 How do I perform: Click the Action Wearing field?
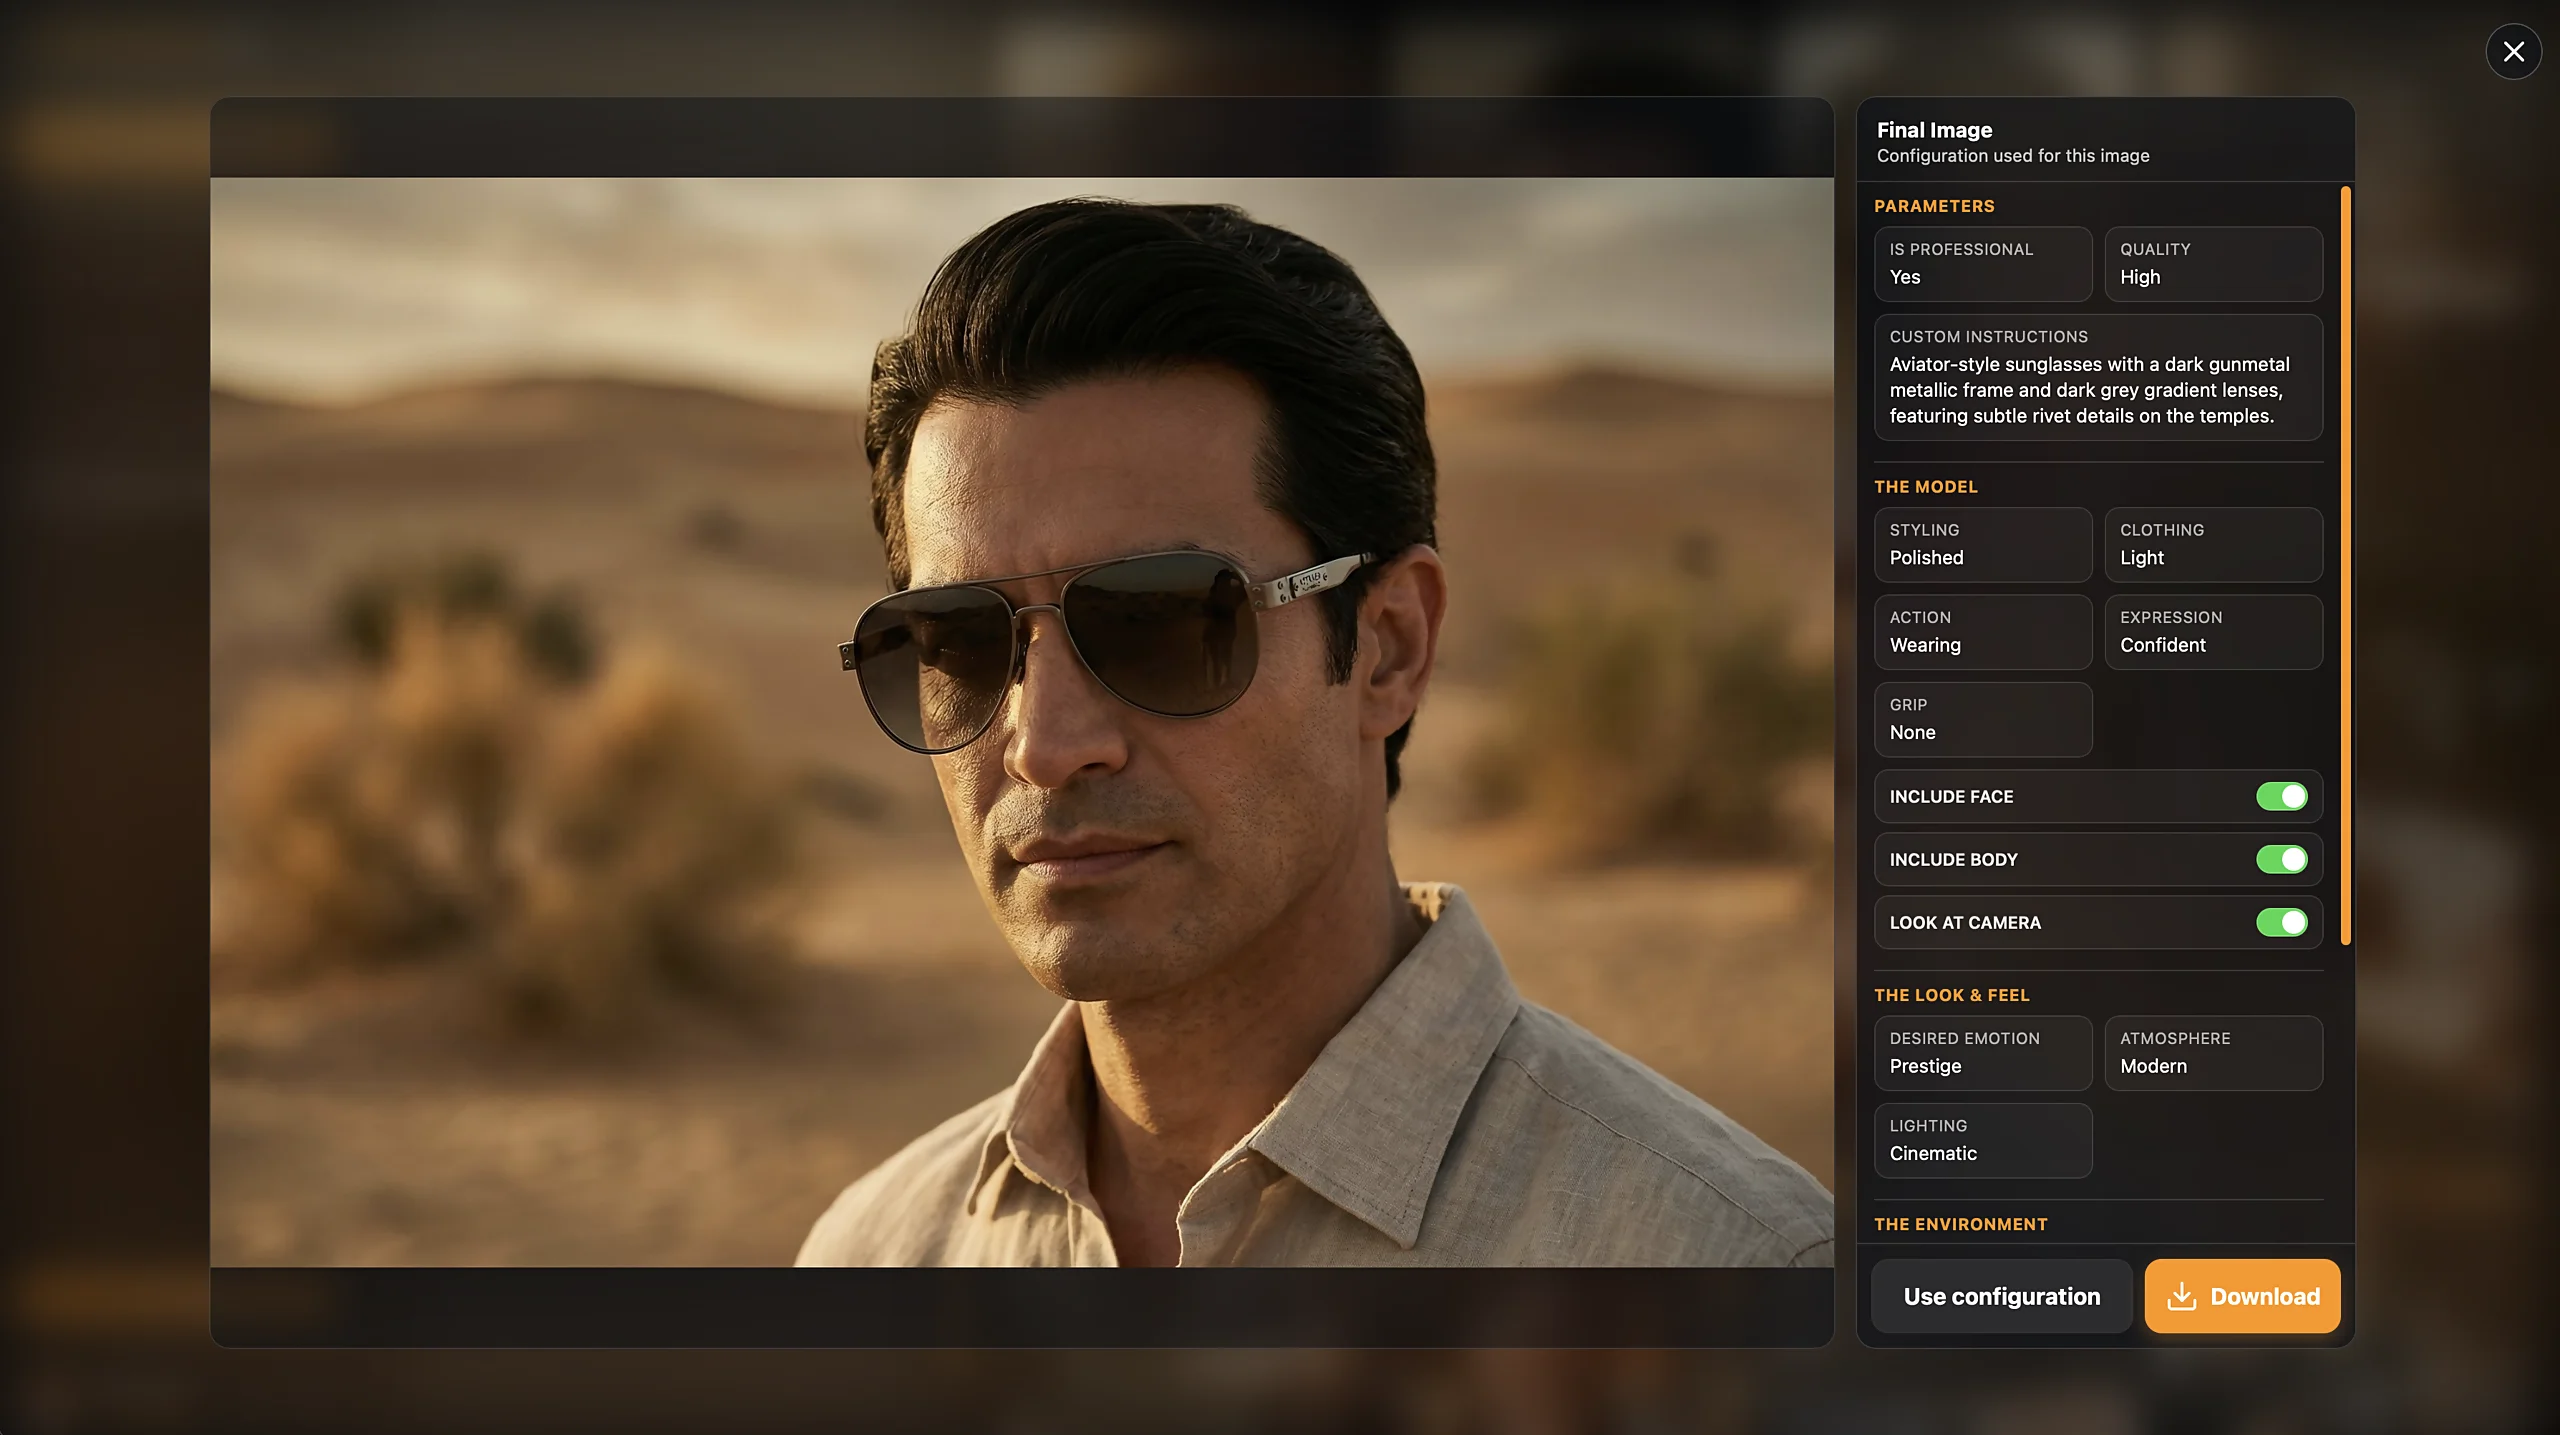[1982, 632]
